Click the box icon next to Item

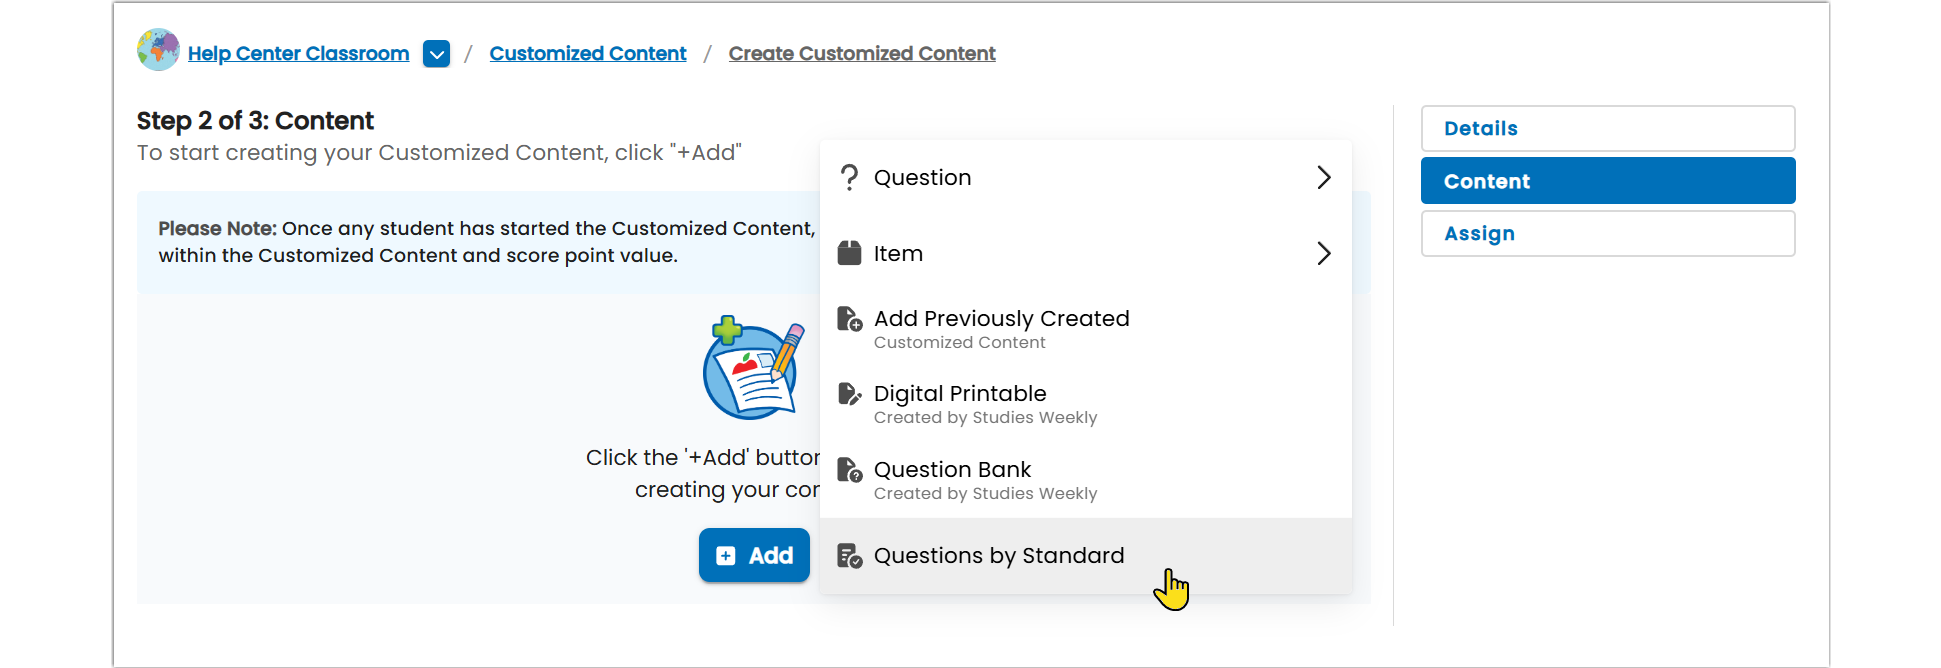click(x=849, y=253)
